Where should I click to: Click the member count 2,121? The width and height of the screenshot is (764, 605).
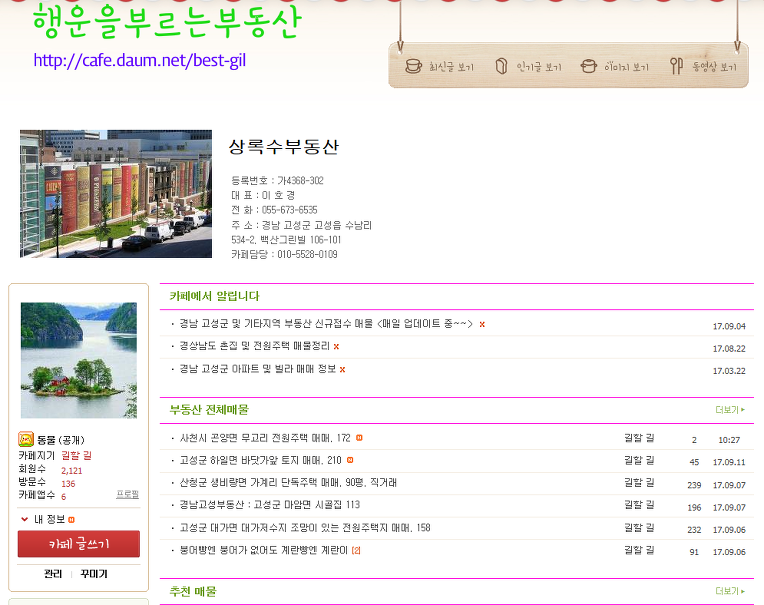click(72, 471)
